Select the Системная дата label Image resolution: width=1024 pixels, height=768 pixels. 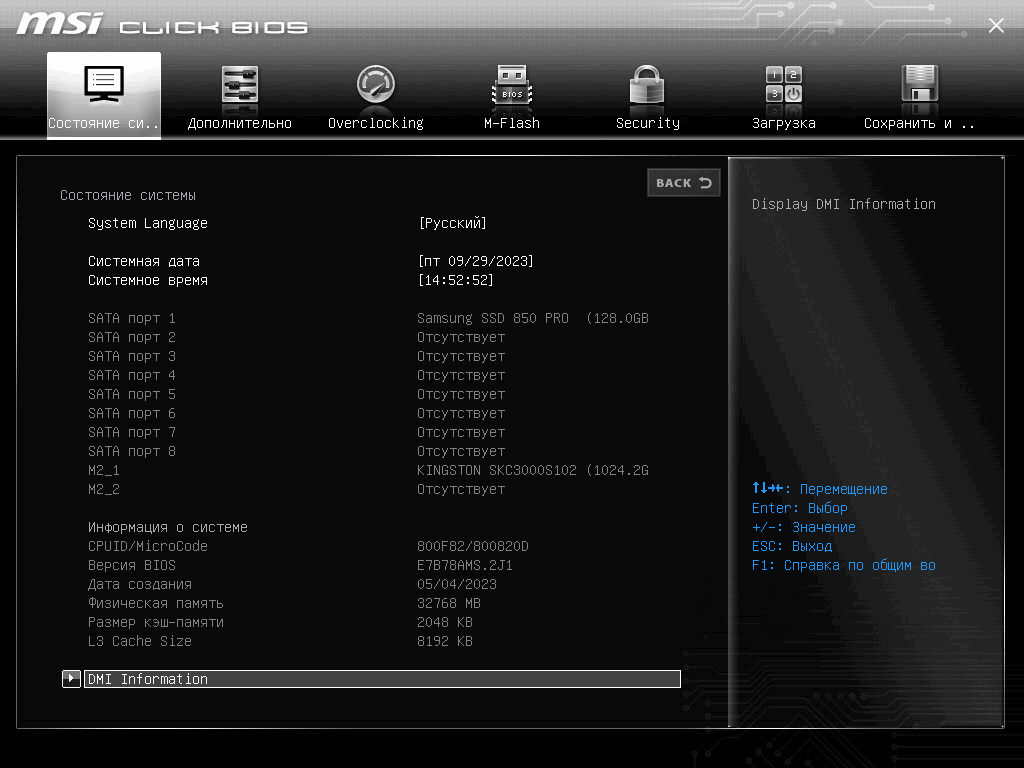coord(144,261)
